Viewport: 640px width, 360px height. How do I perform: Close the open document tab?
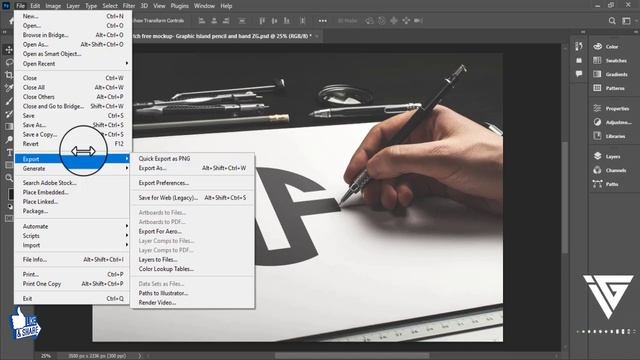tap(317, 36)
